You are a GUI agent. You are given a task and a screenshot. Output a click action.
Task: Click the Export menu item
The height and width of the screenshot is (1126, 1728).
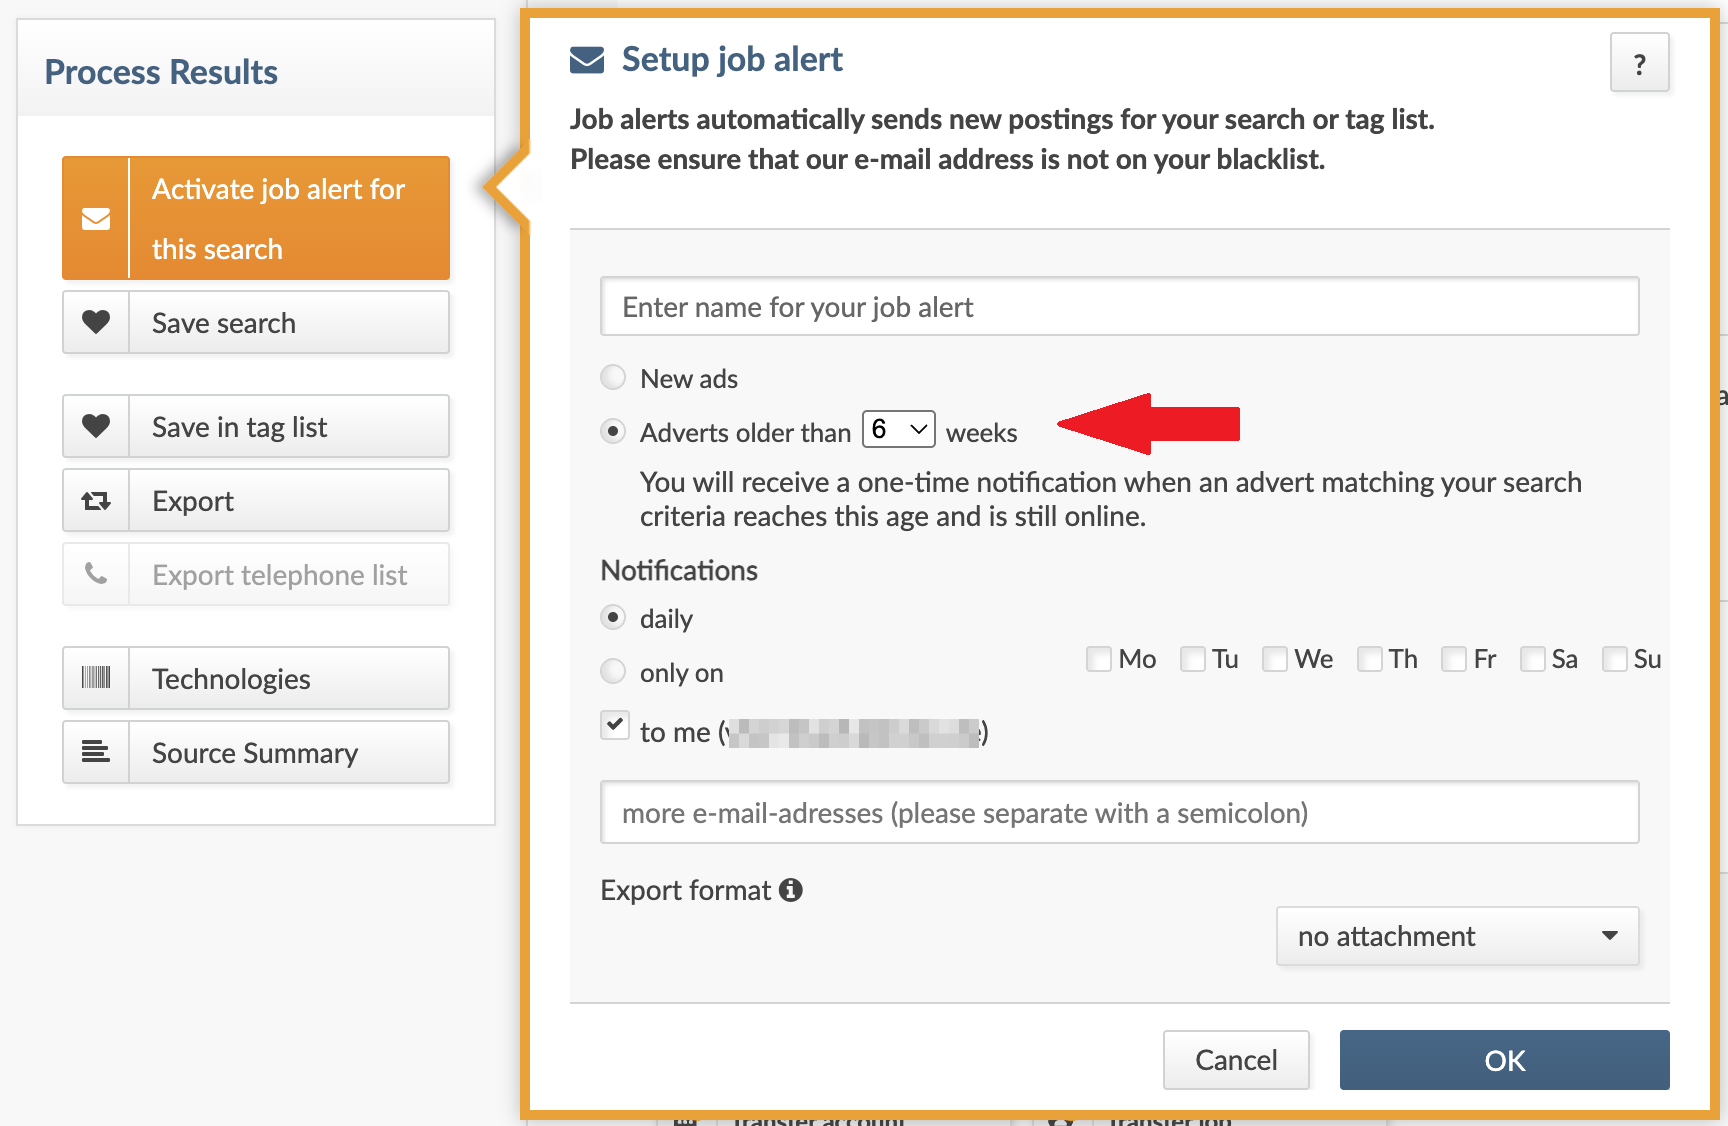(x=256, y=500)
